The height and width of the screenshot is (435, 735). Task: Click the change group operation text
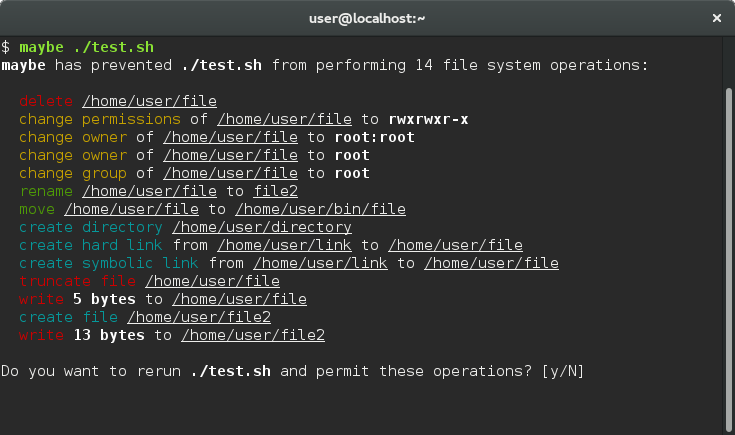73,173
